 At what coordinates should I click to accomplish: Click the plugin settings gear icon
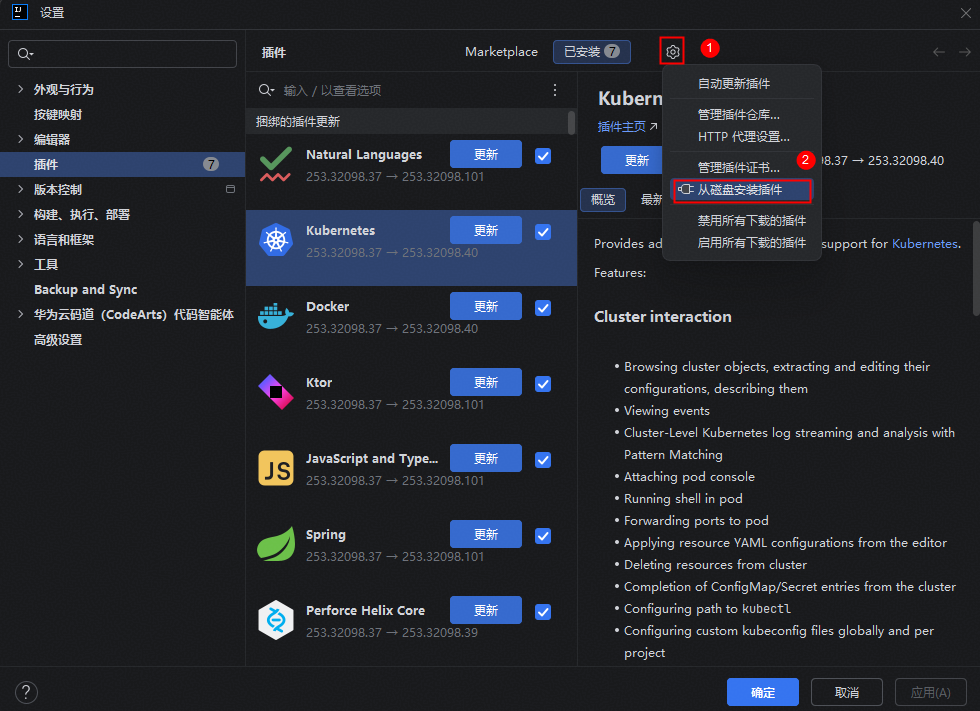click(x=672, y=52)
